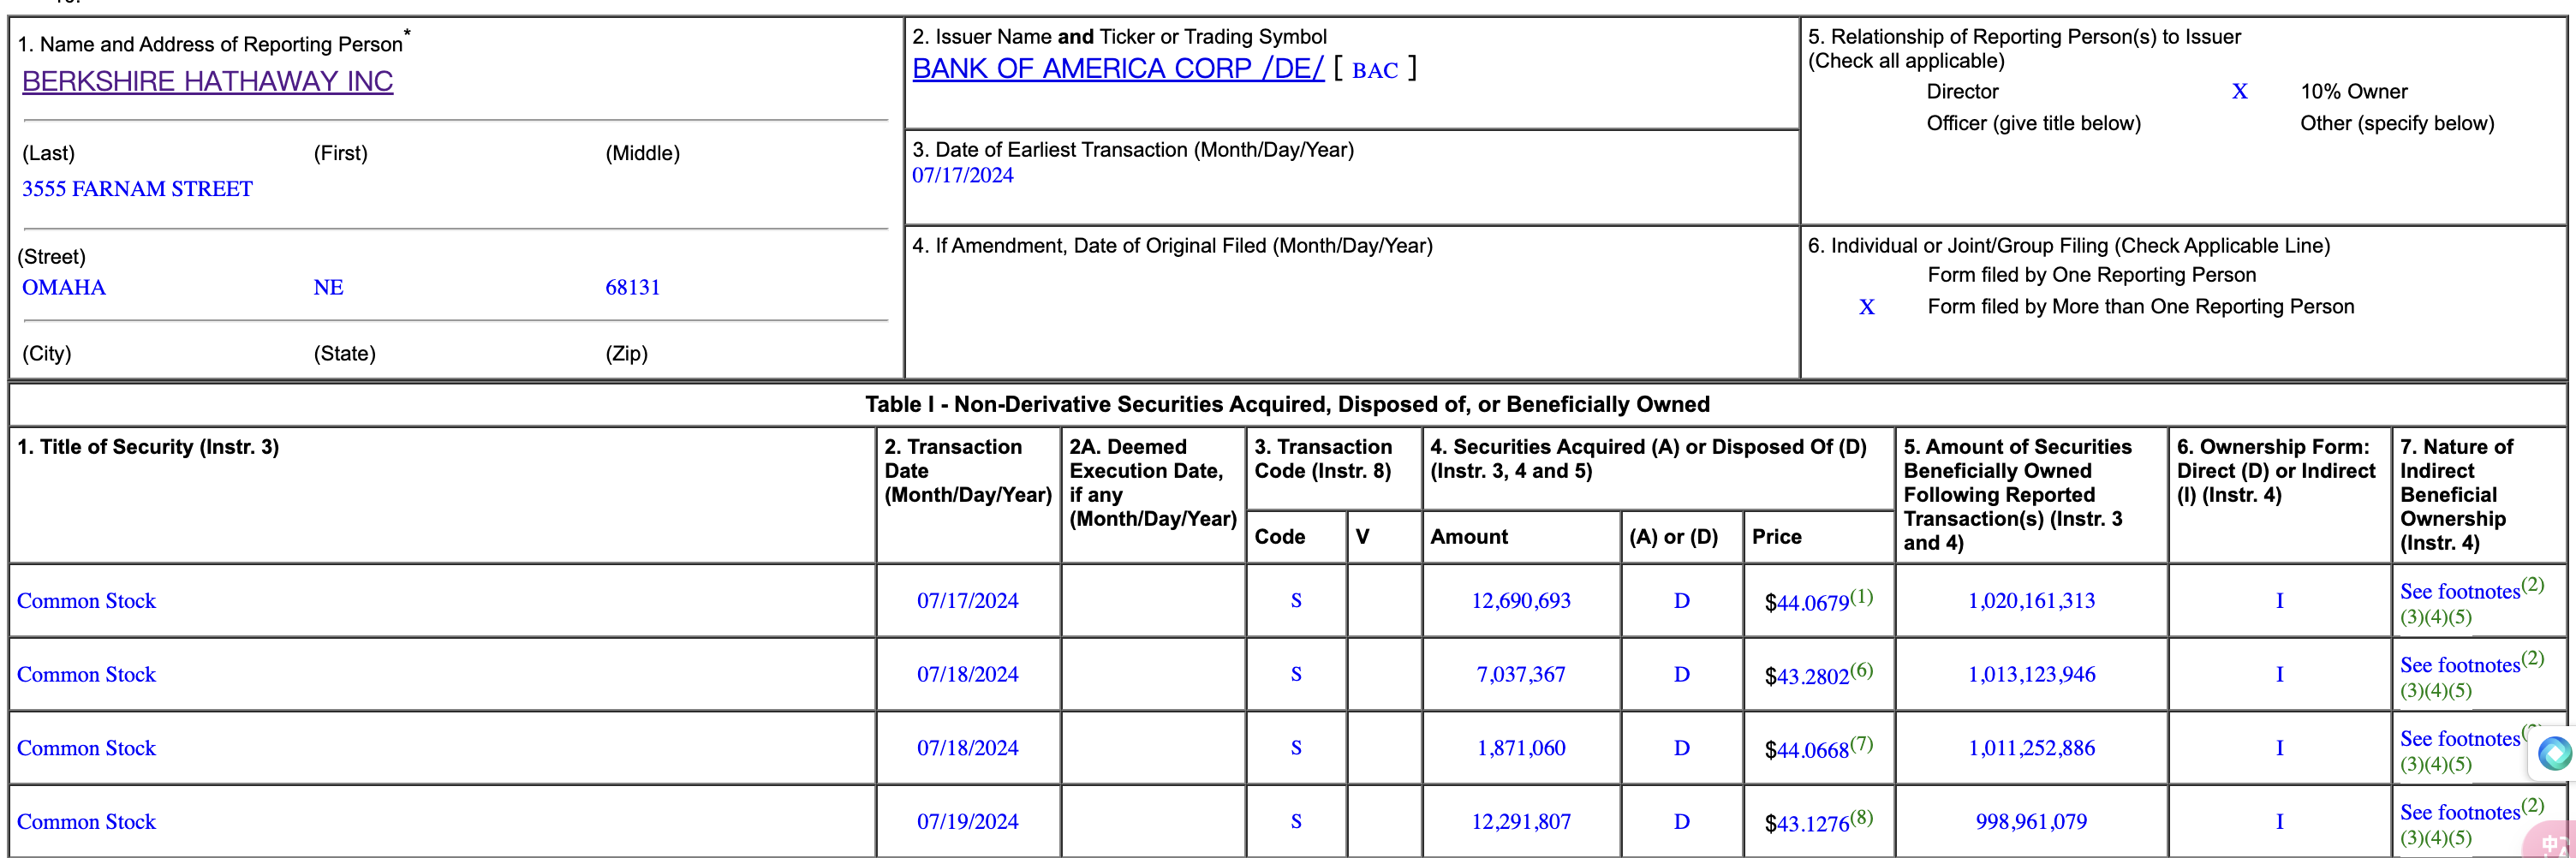Toggle the 10% Owner X checkbox
This screenshot has width=2576, height=858.
(2239, 92)
